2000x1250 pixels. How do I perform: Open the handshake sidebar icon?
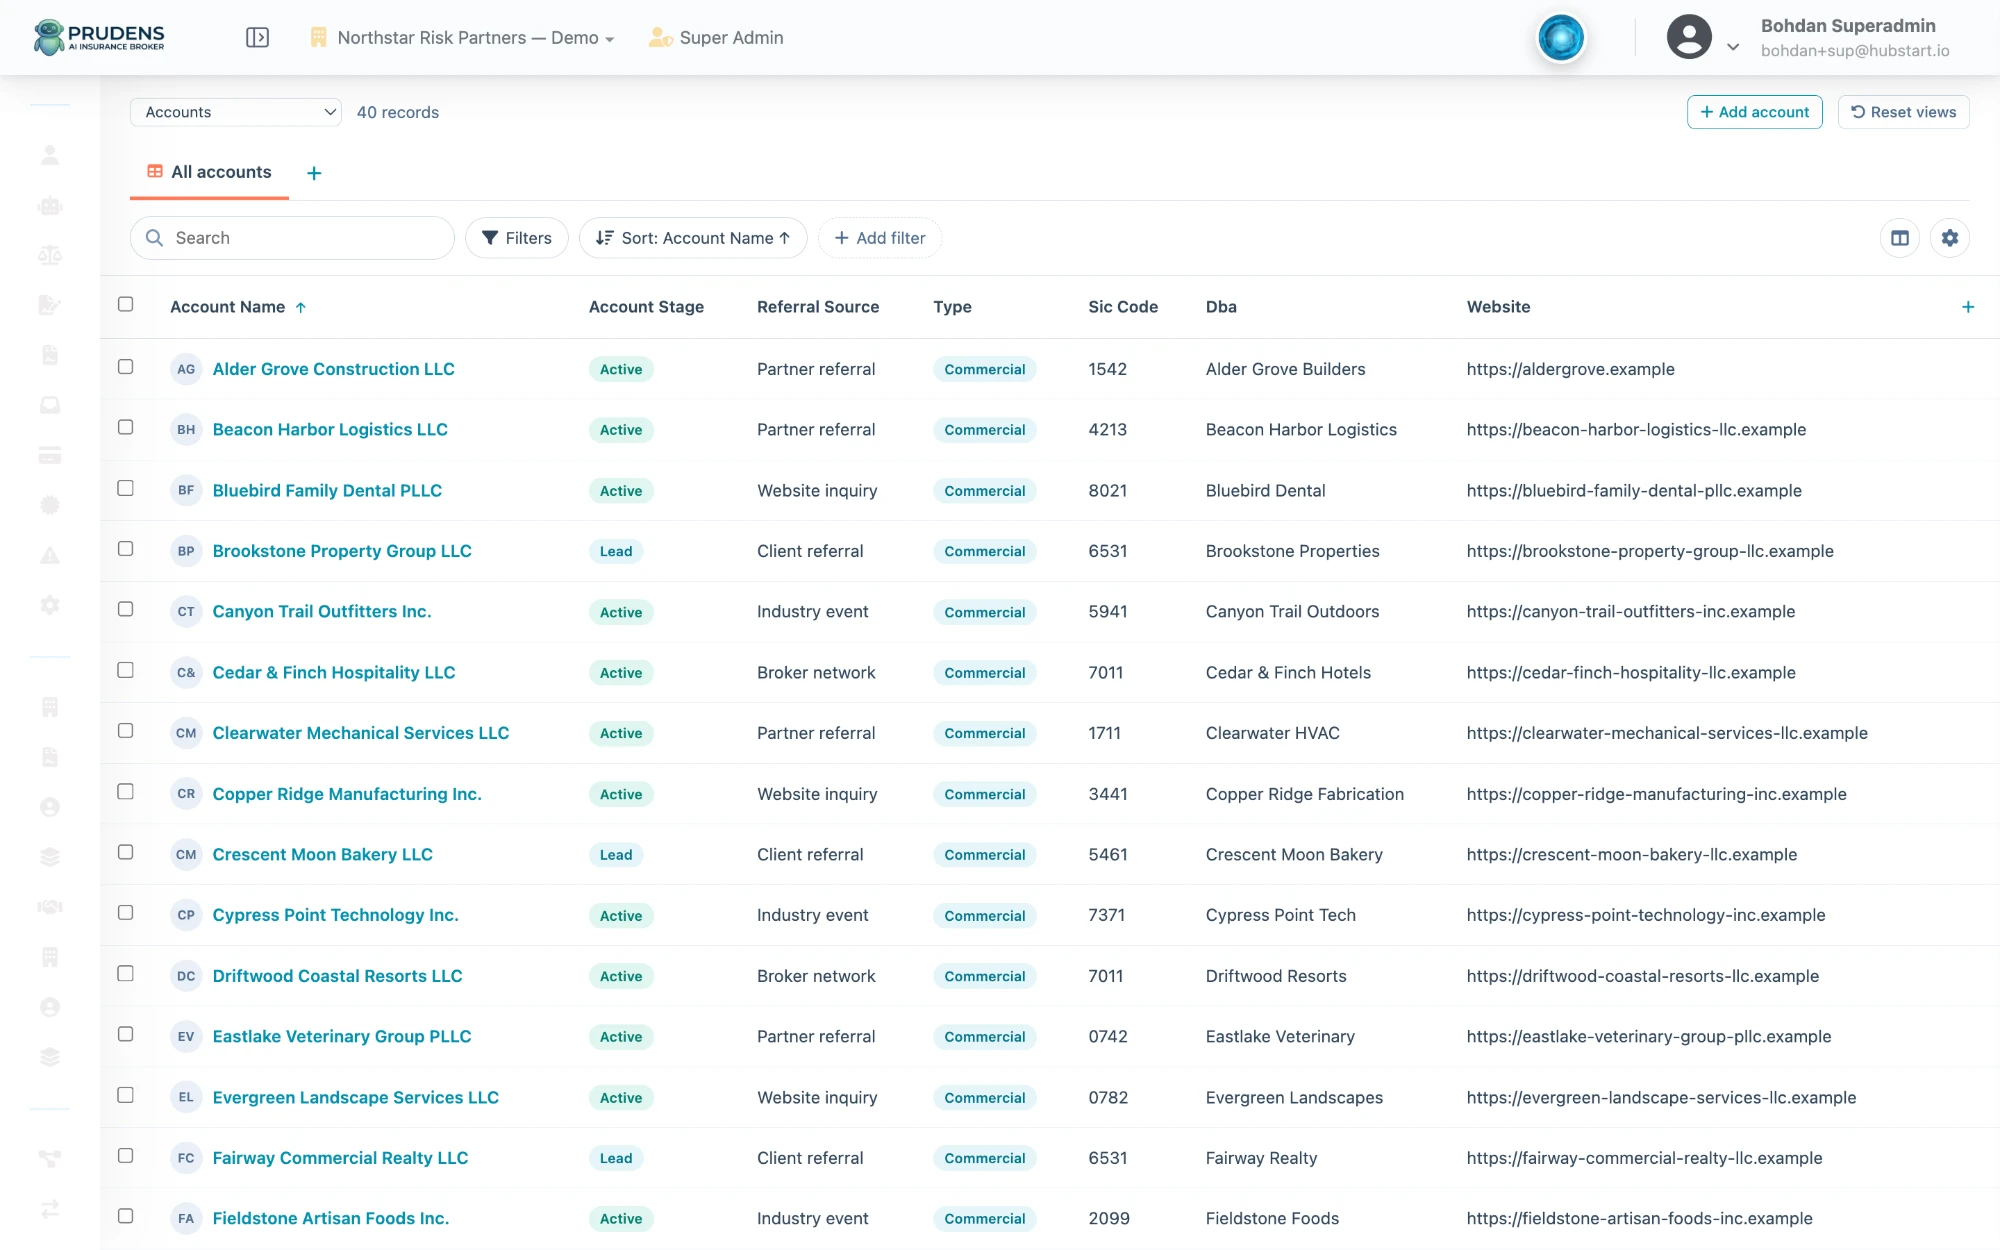point(50,907)
